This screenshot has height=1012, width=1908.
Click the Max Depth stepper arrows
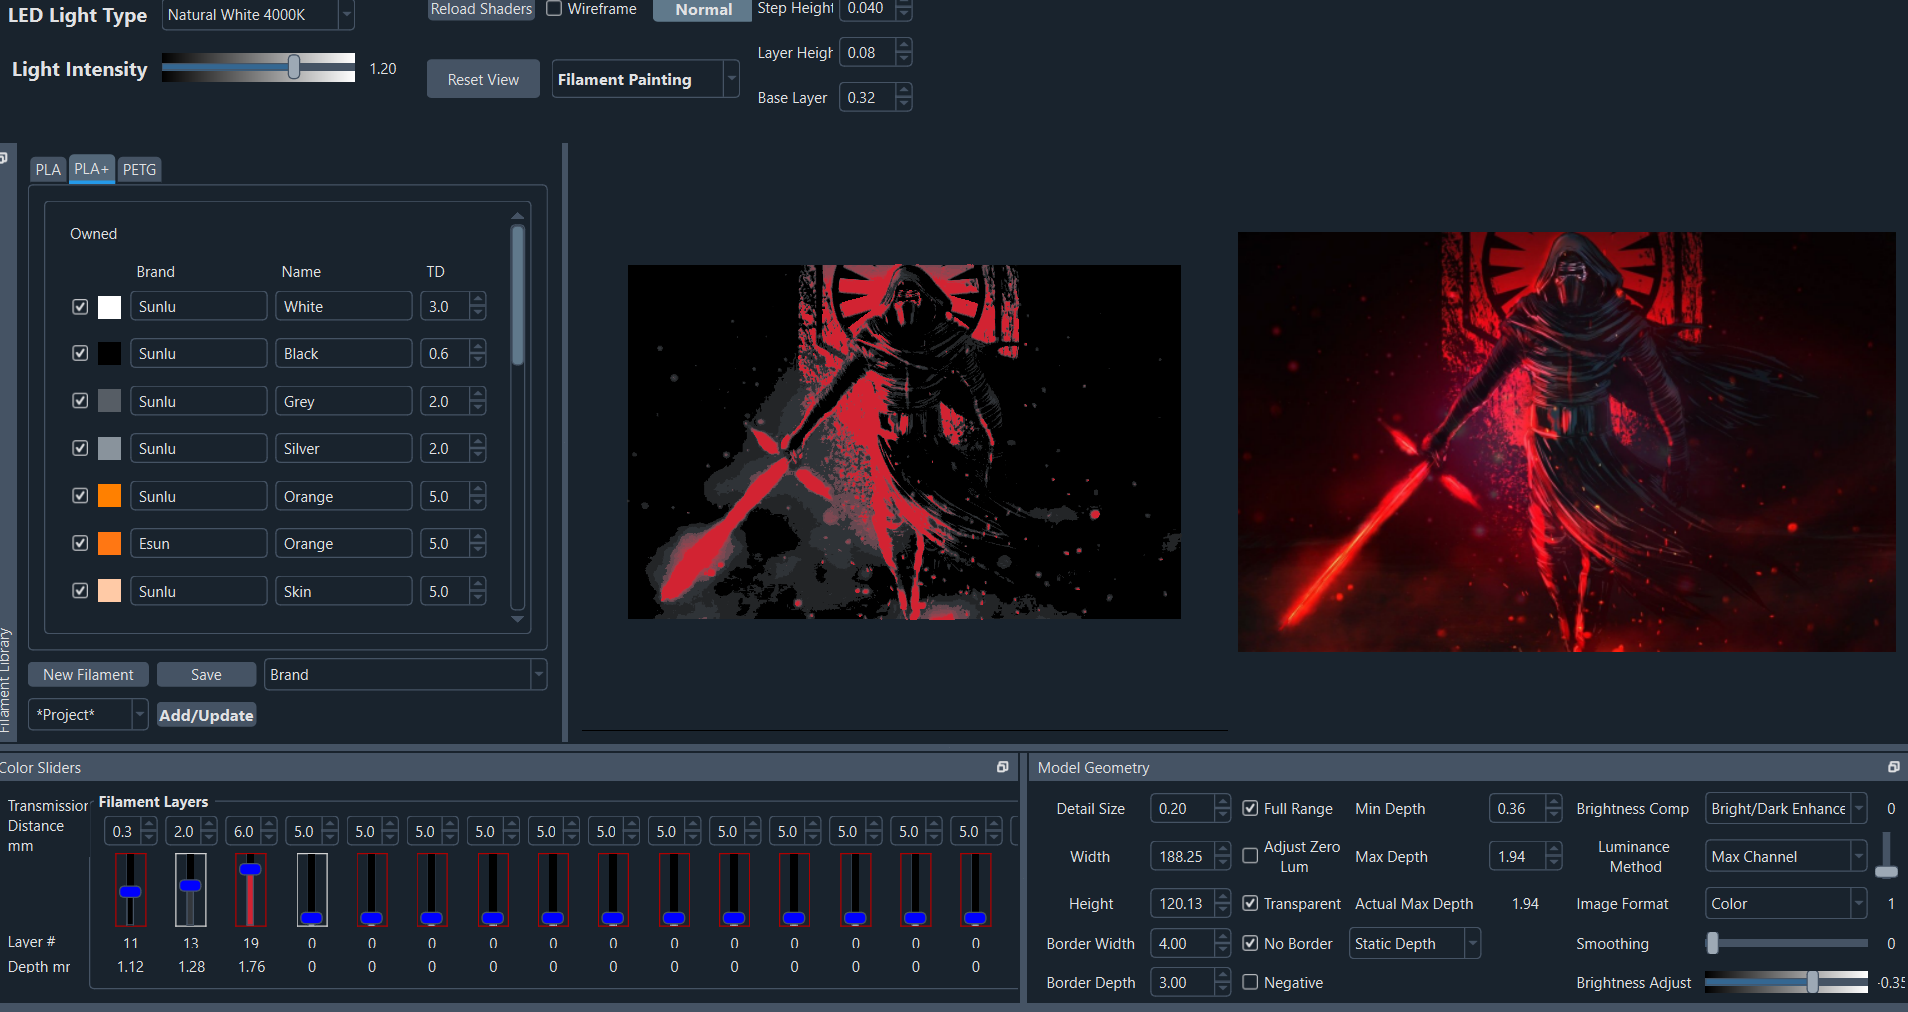1553,856
